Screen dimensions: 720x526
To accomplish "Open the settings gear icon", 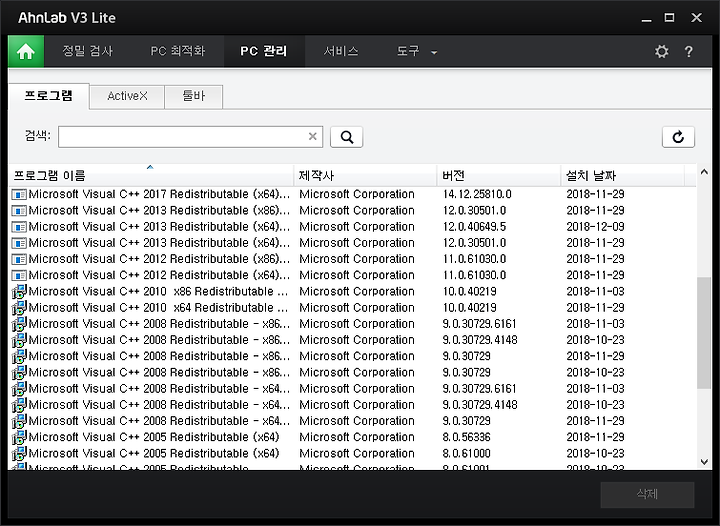I will [x=661, y=51].
